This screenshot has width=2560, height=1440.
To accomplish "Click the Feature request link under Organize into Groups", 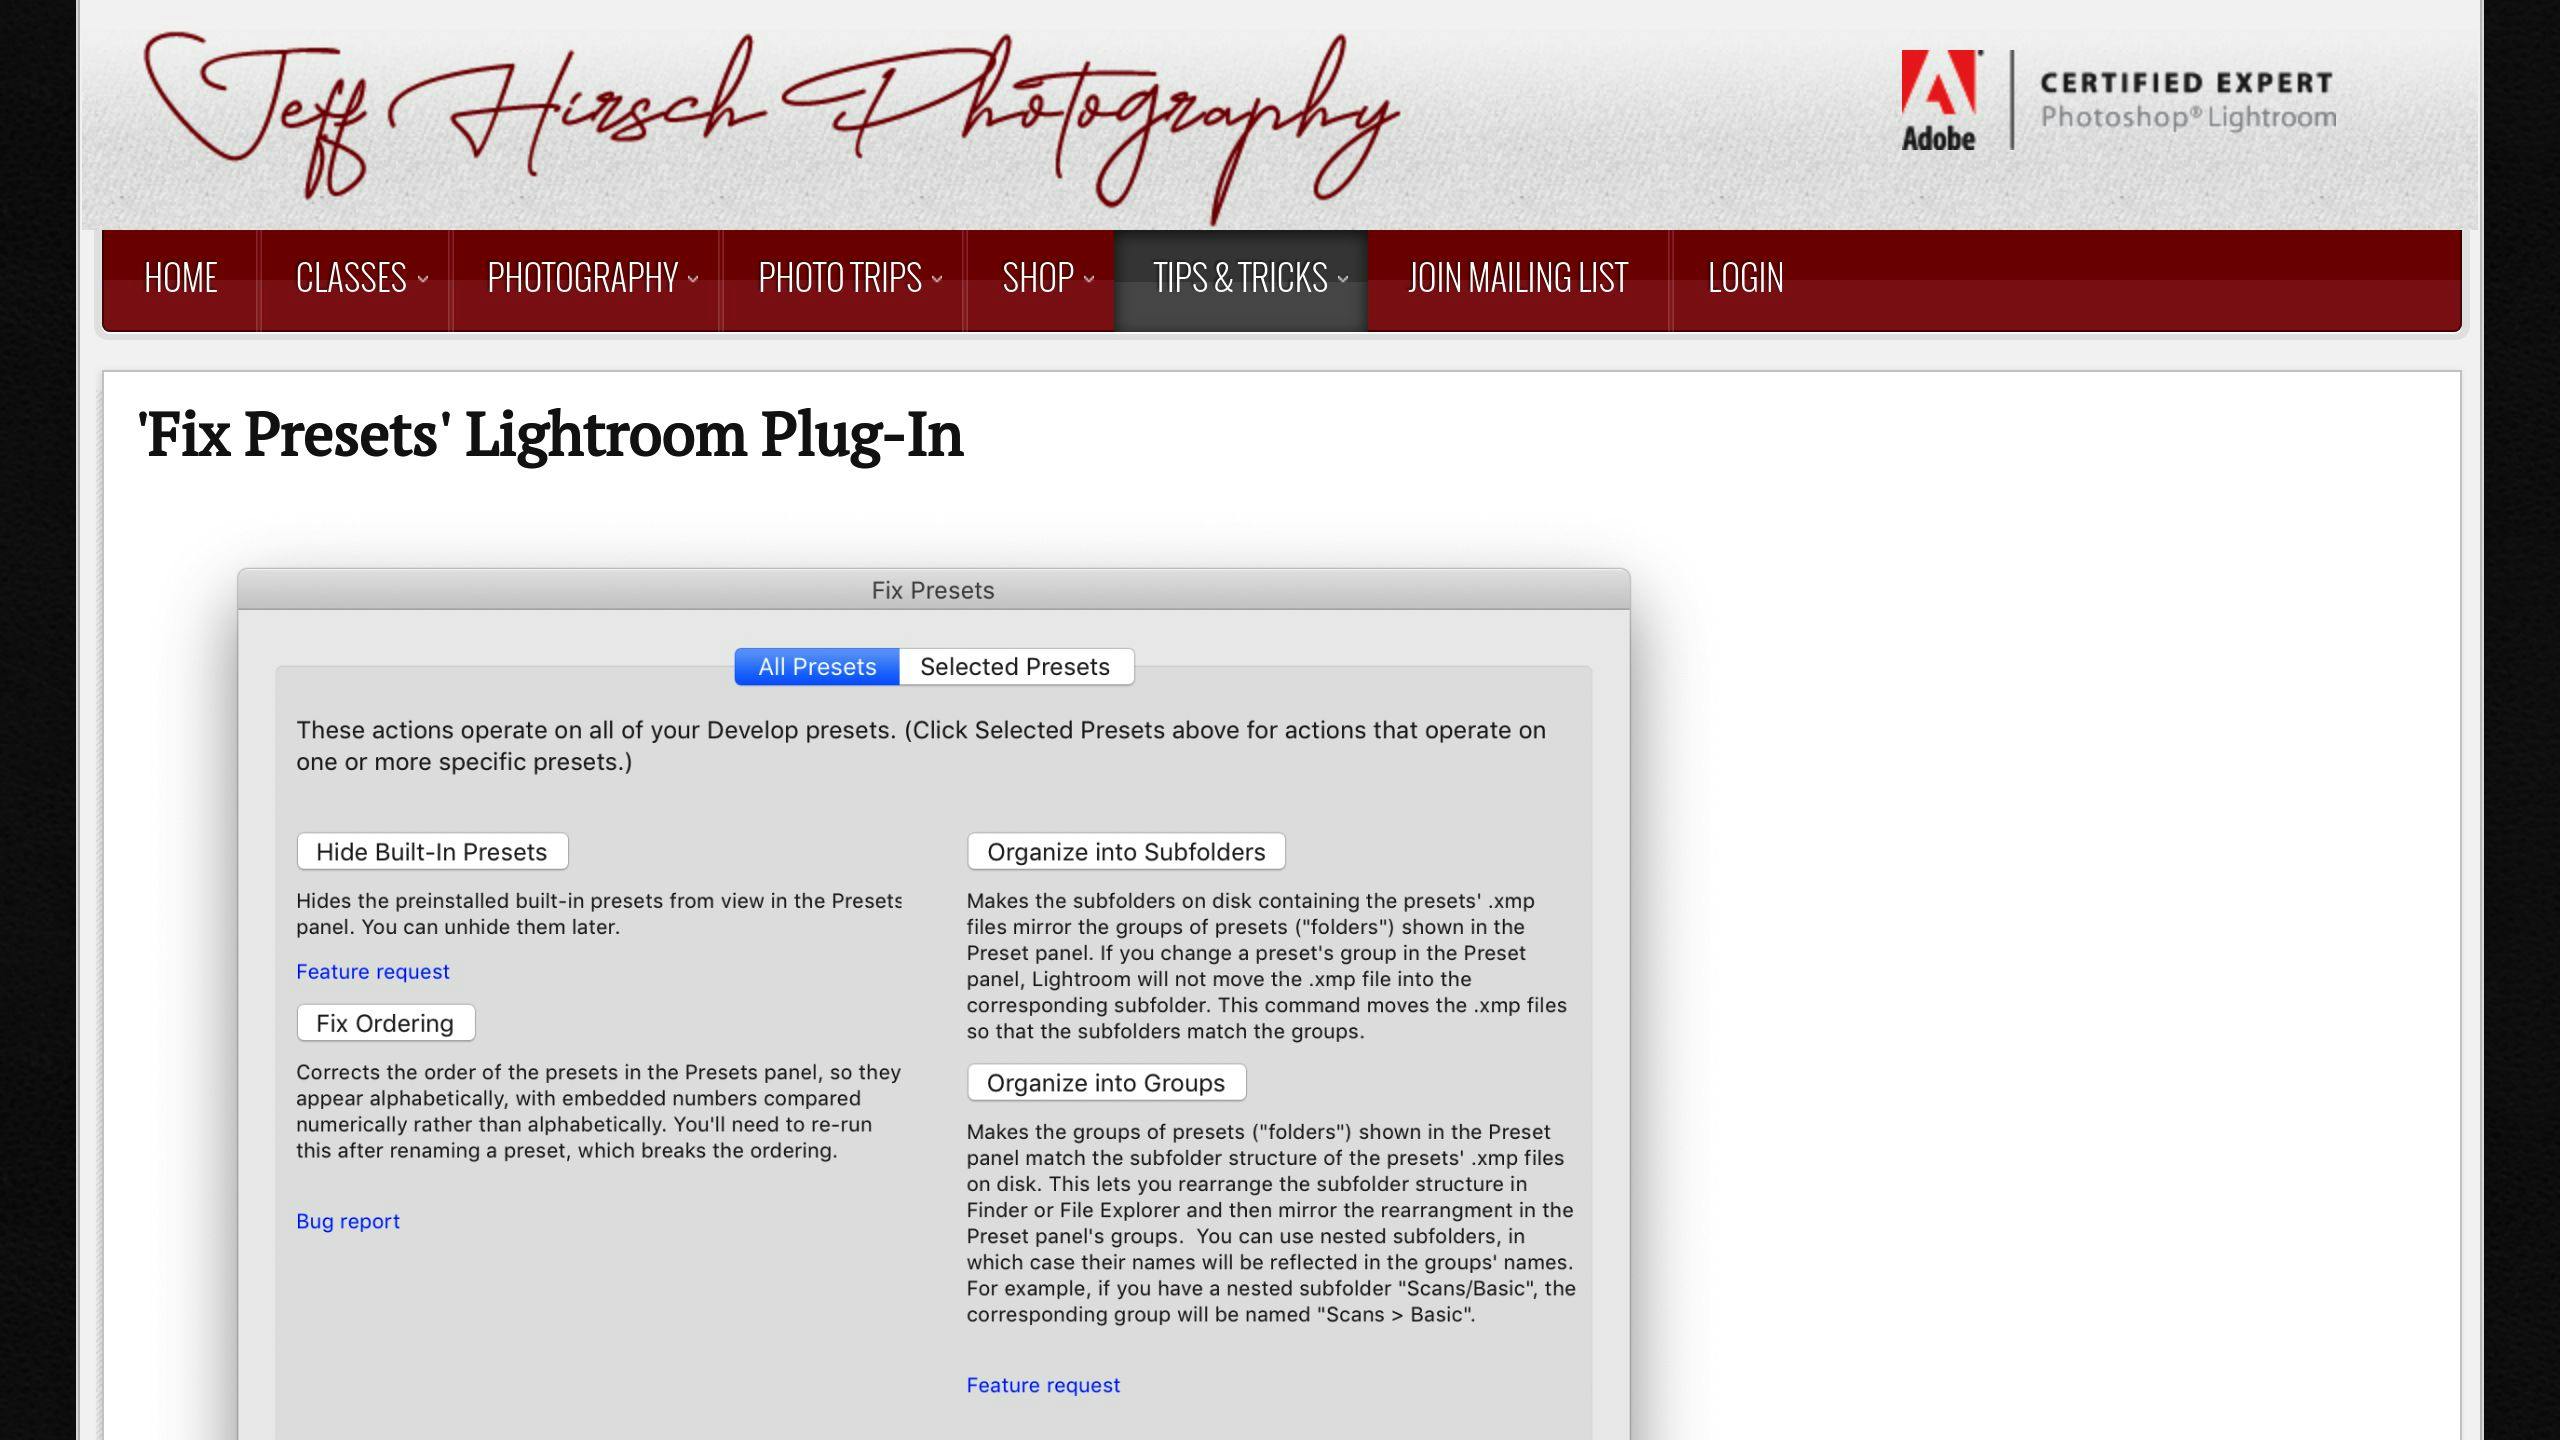I will point(1044,1385).
